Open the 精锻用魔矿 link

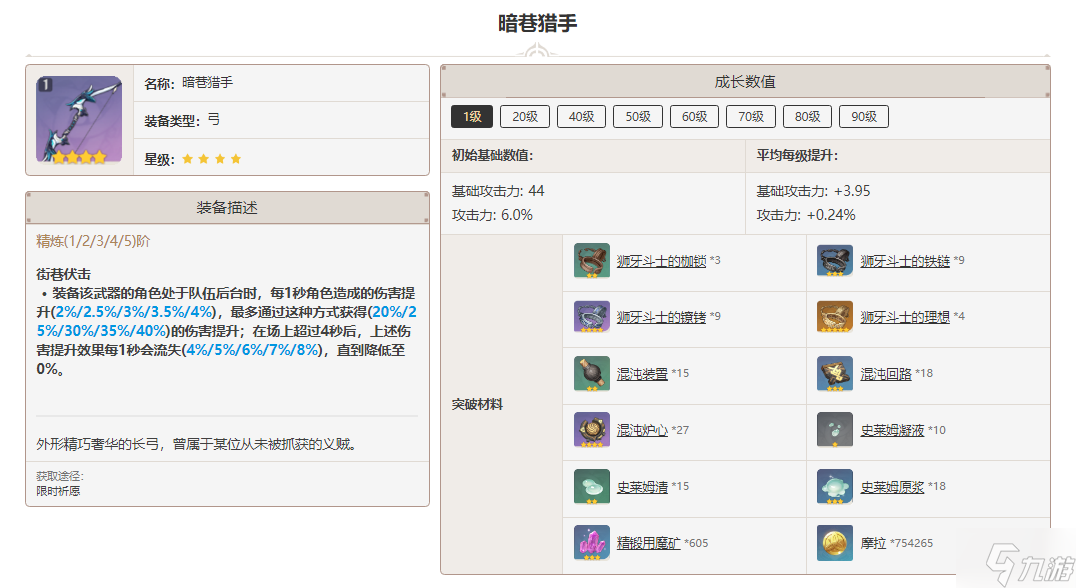pos(648,543)
